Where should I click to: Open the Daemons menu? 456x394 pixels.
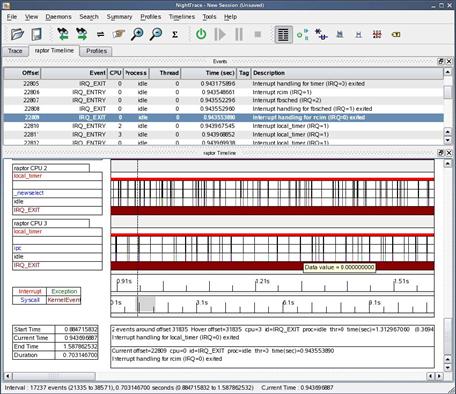[x=58, y=17]
